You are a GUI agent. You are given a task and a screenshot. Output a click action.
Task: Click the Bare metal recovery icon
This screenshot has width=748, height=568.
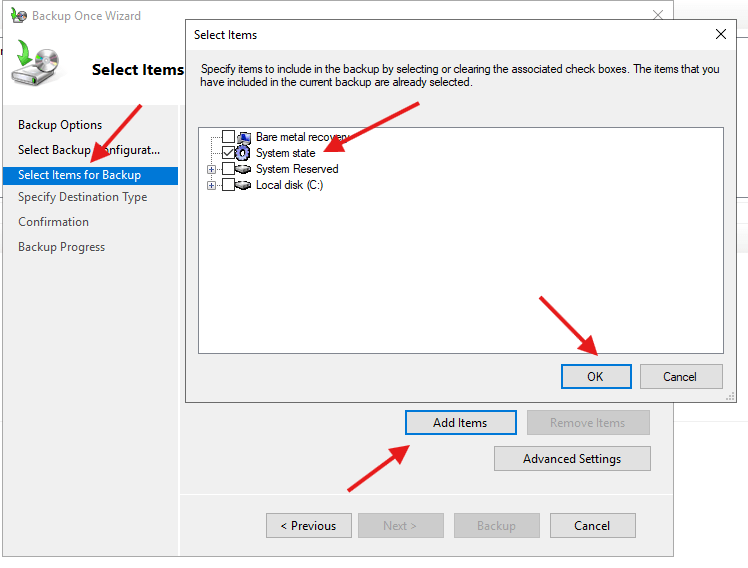(245, 137)
